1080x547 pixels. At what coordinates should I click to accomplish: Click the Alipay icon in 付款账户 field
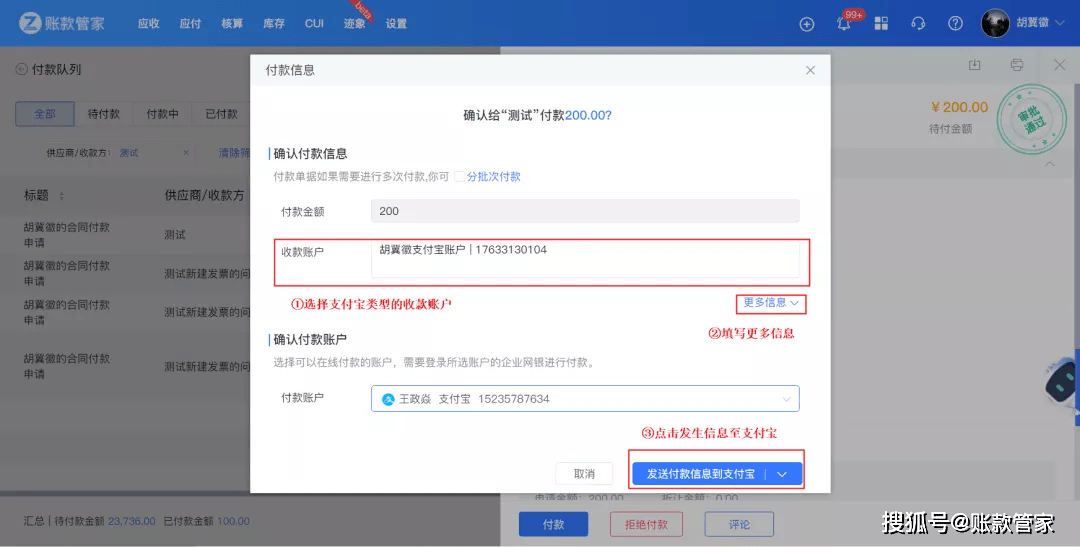pos(388,400)
